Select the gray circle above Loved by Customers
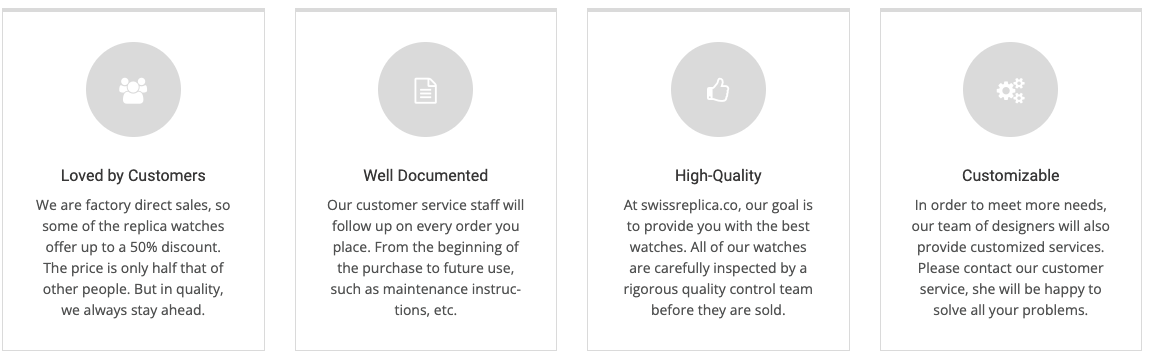Screen dimensions: 1153x362 pyautogui.click(x=133, y=90)
